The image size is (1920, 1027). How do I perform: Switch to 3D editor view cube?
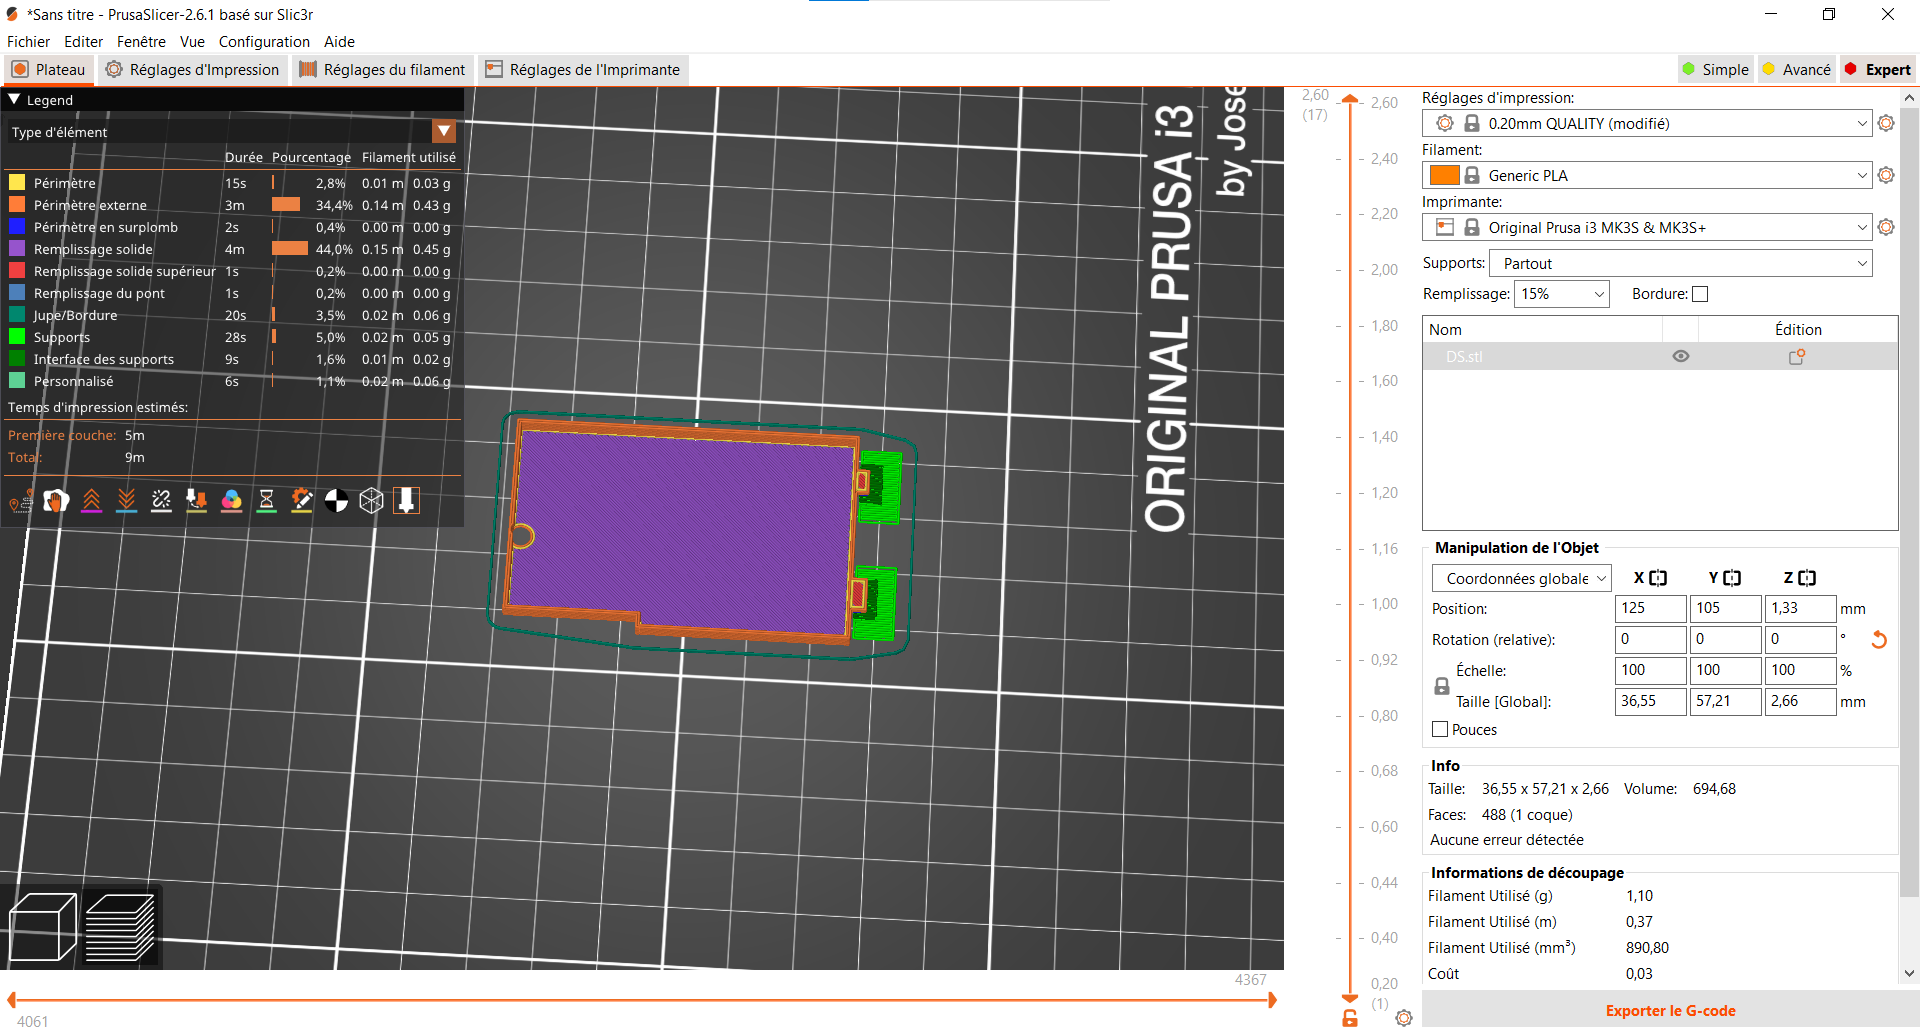pos(42,927)
